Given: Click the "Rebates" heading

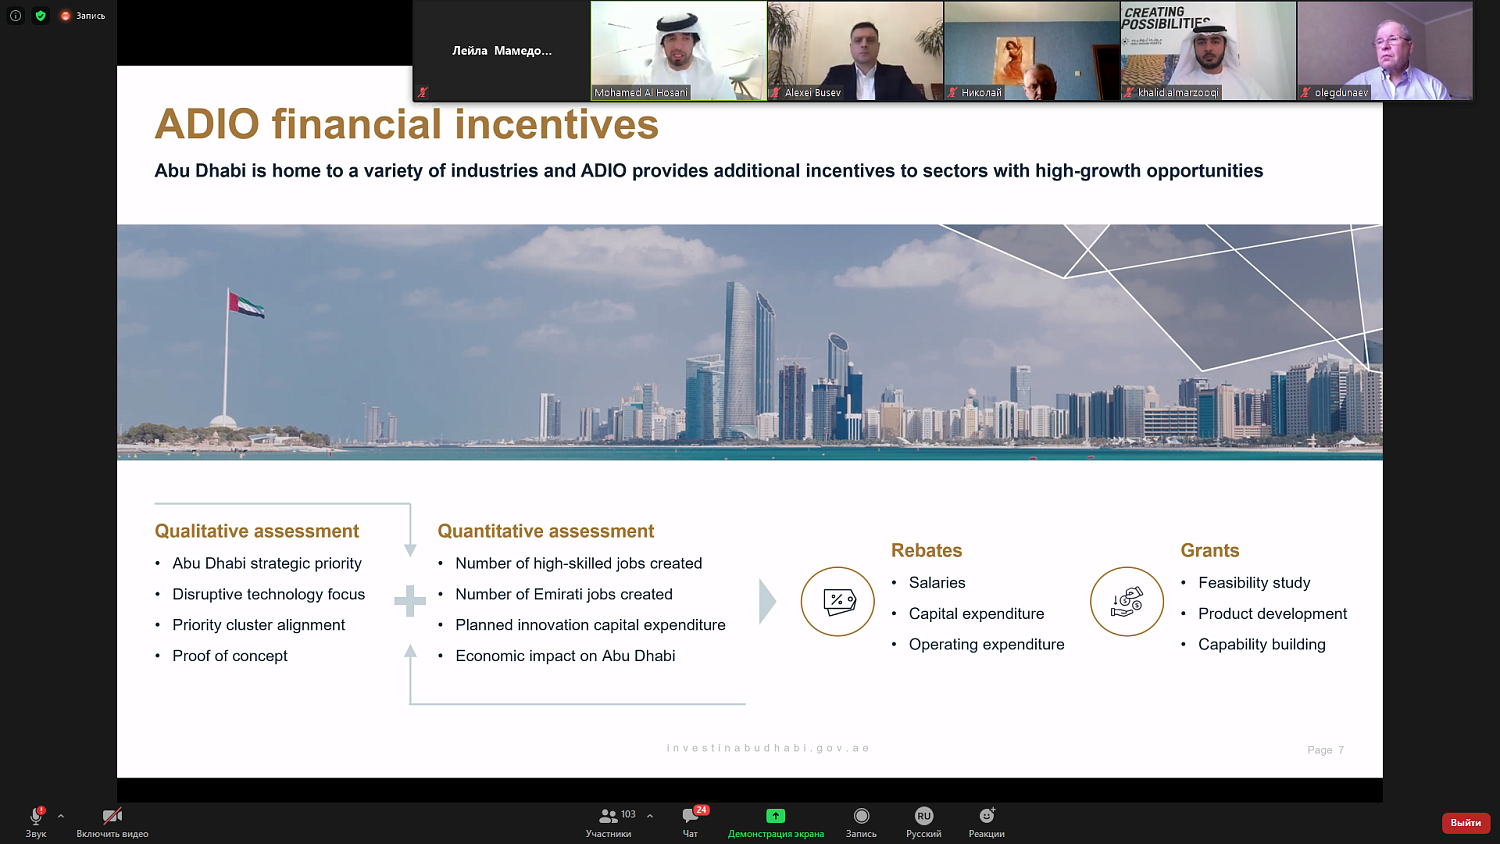Looking at the screenshot, I should pos(926,550).
